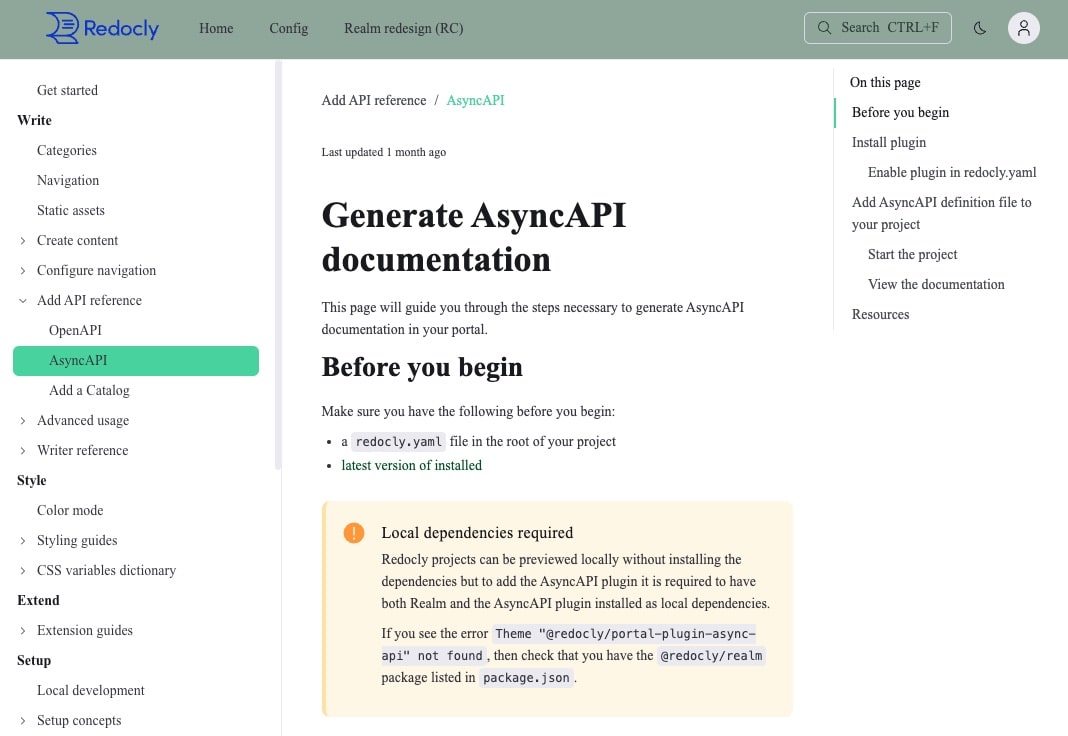The width and height of the screenshot is (1068, 736).
Task: Open Categories page in sidebar
Action: [x=67, y=150]
